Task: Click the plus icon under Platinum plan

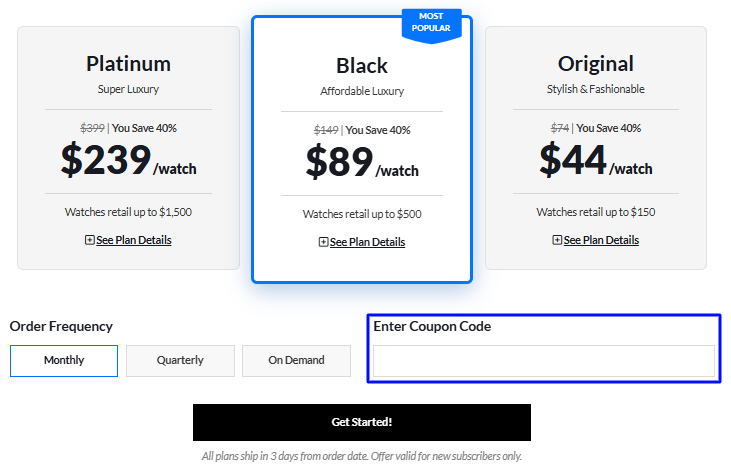Action: click(x=90, y=240)
